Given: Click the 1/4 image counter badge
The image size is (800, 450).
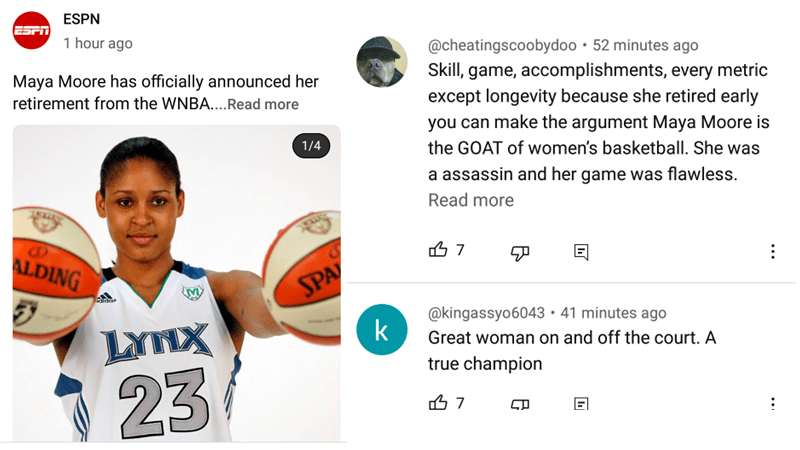Looking at the screenshot, I should tap(311, 146).
